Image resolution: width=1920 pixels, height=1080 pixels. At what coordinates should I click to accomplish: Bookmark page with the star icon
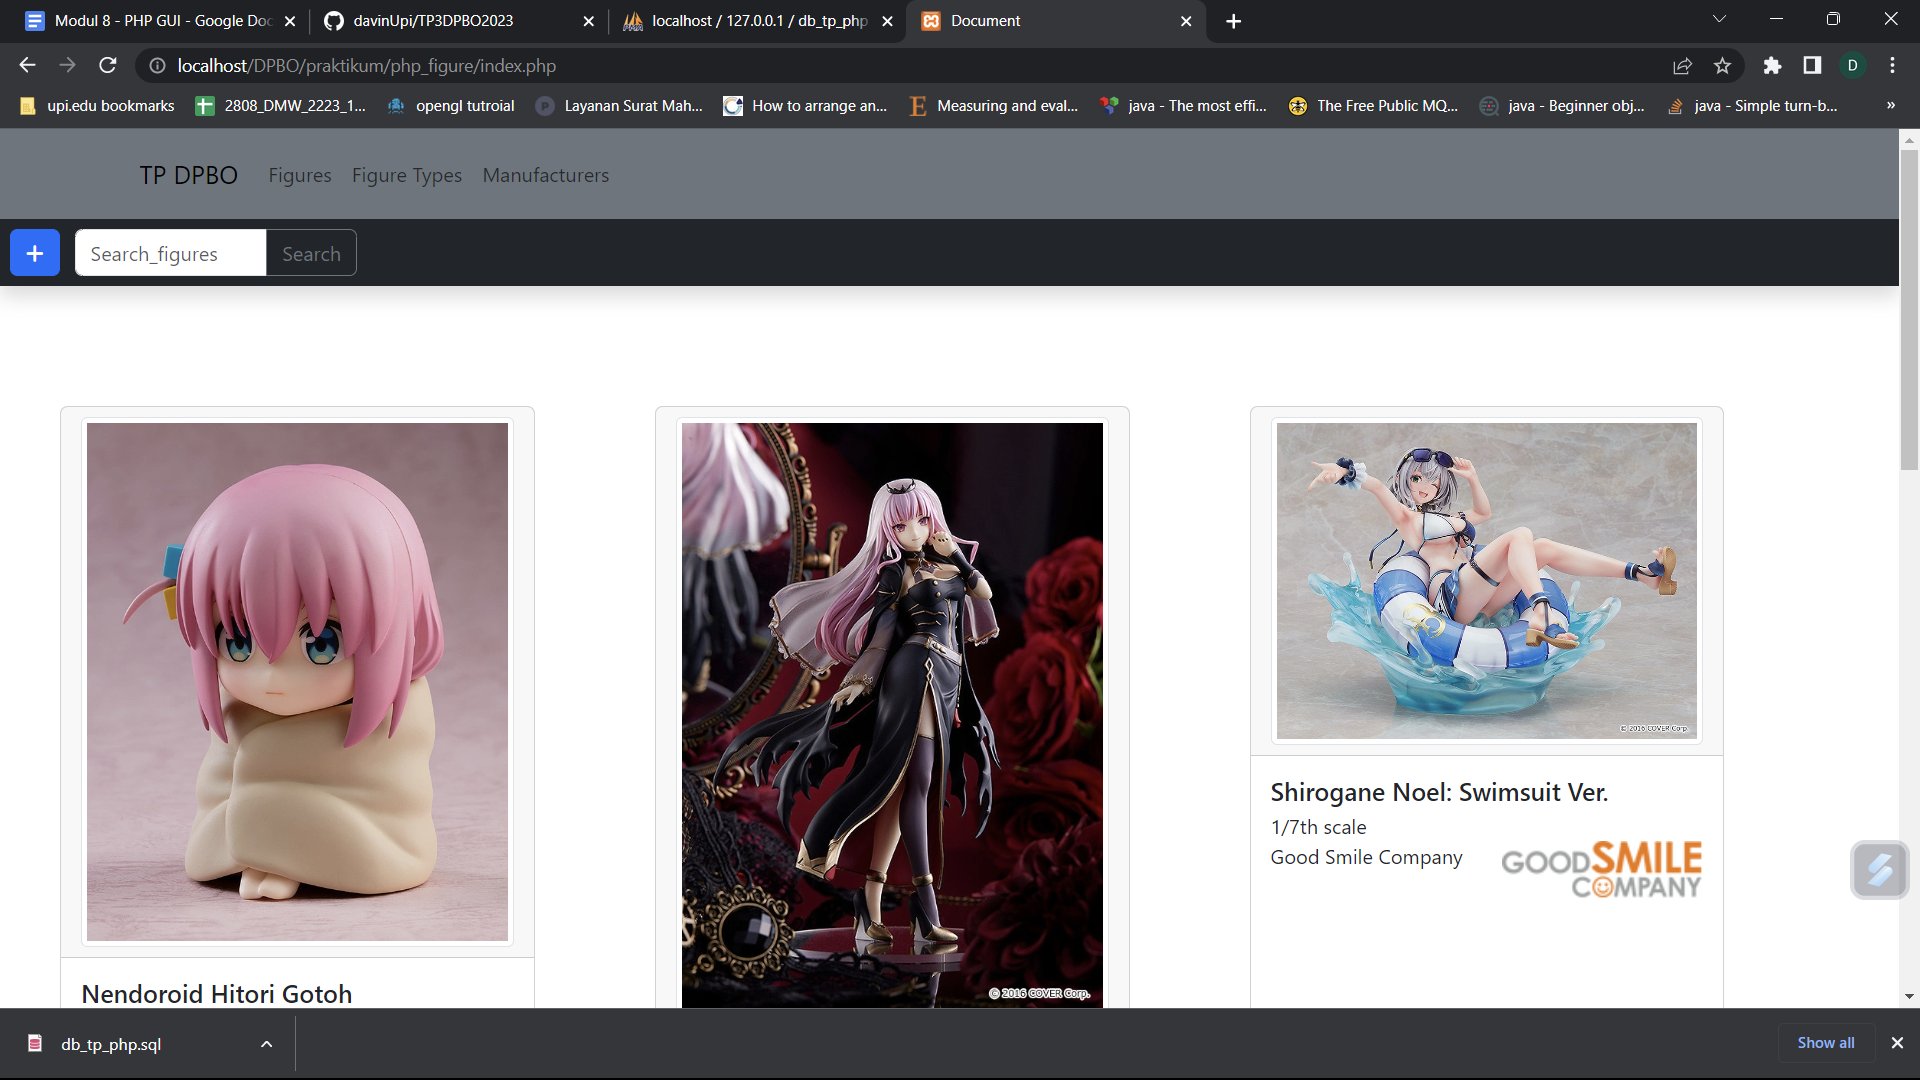tap(1722, 66)
